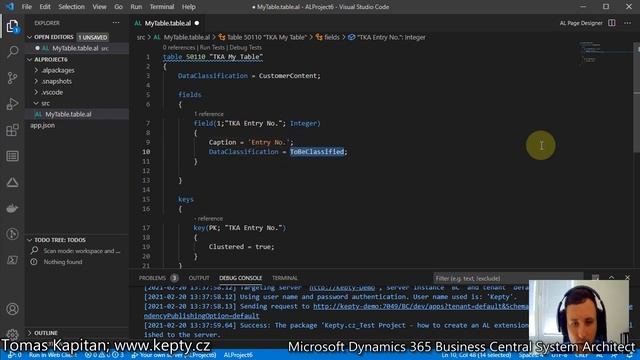Close the bottom panel with X icon

(627, 278)
